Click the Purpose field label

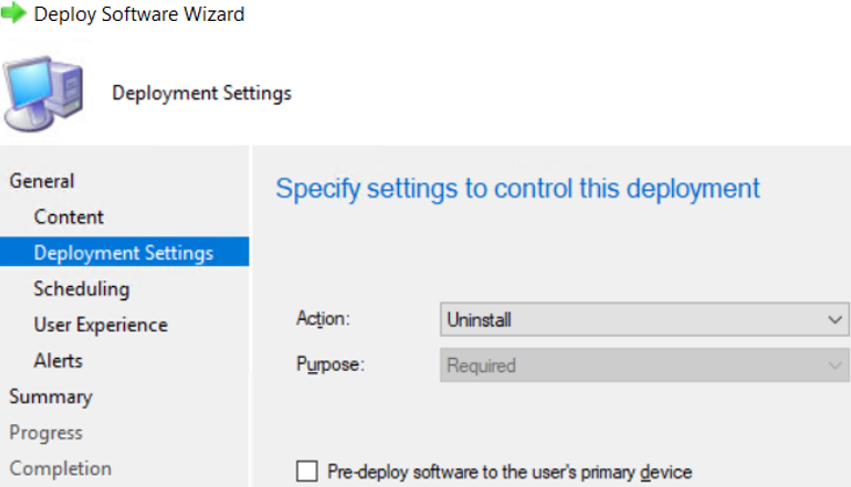tap(330, 364)
